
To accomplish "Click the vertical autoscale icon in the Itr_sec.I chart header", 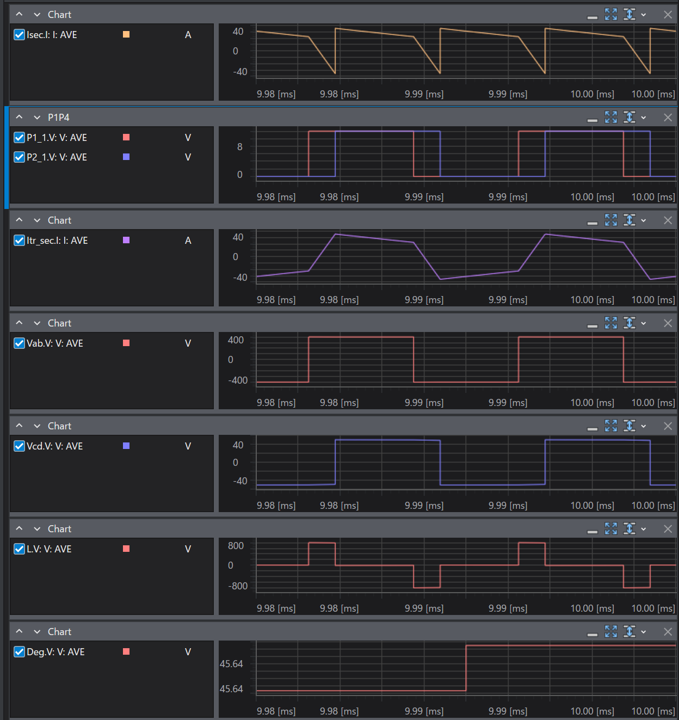I will [629, 221].
